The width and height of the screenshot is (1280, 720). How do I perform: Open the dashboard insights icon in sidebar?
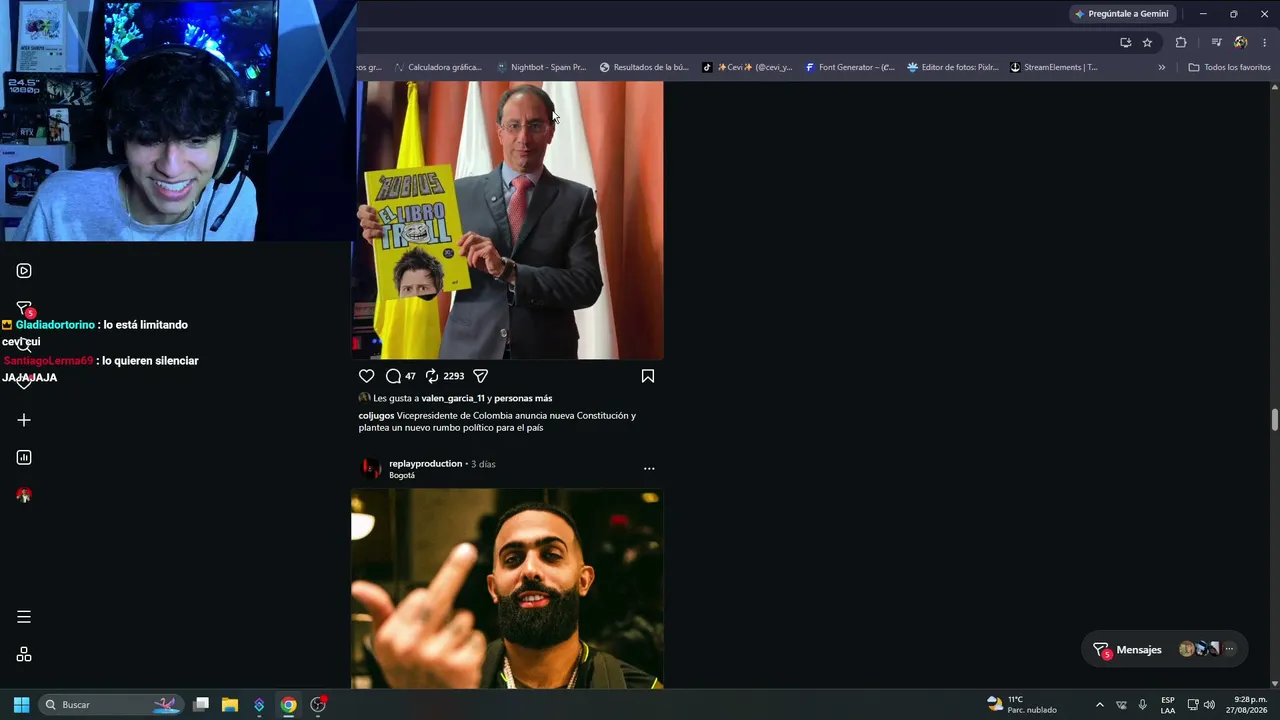tap(24, 457)
